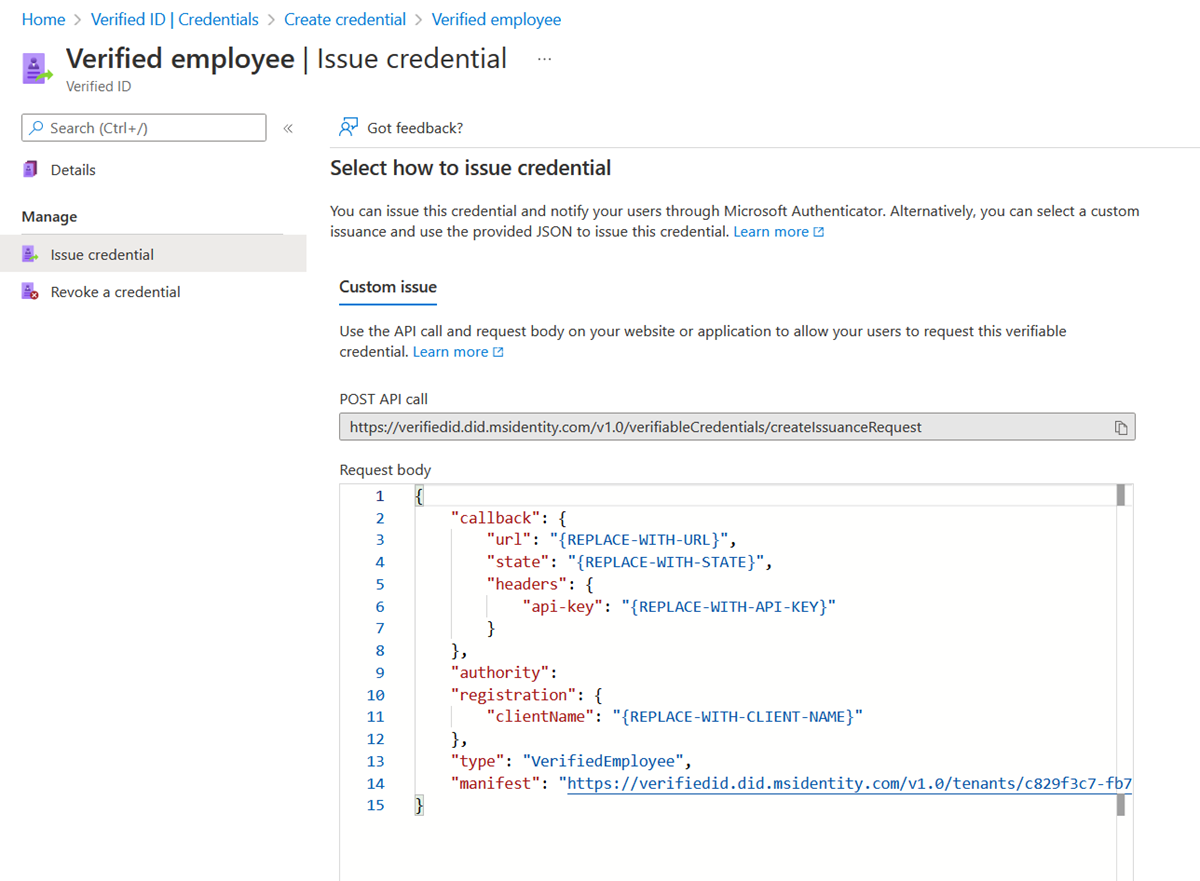1200x881 pixels.
Task: Open the manifest URL in request body
Action: 849,783
